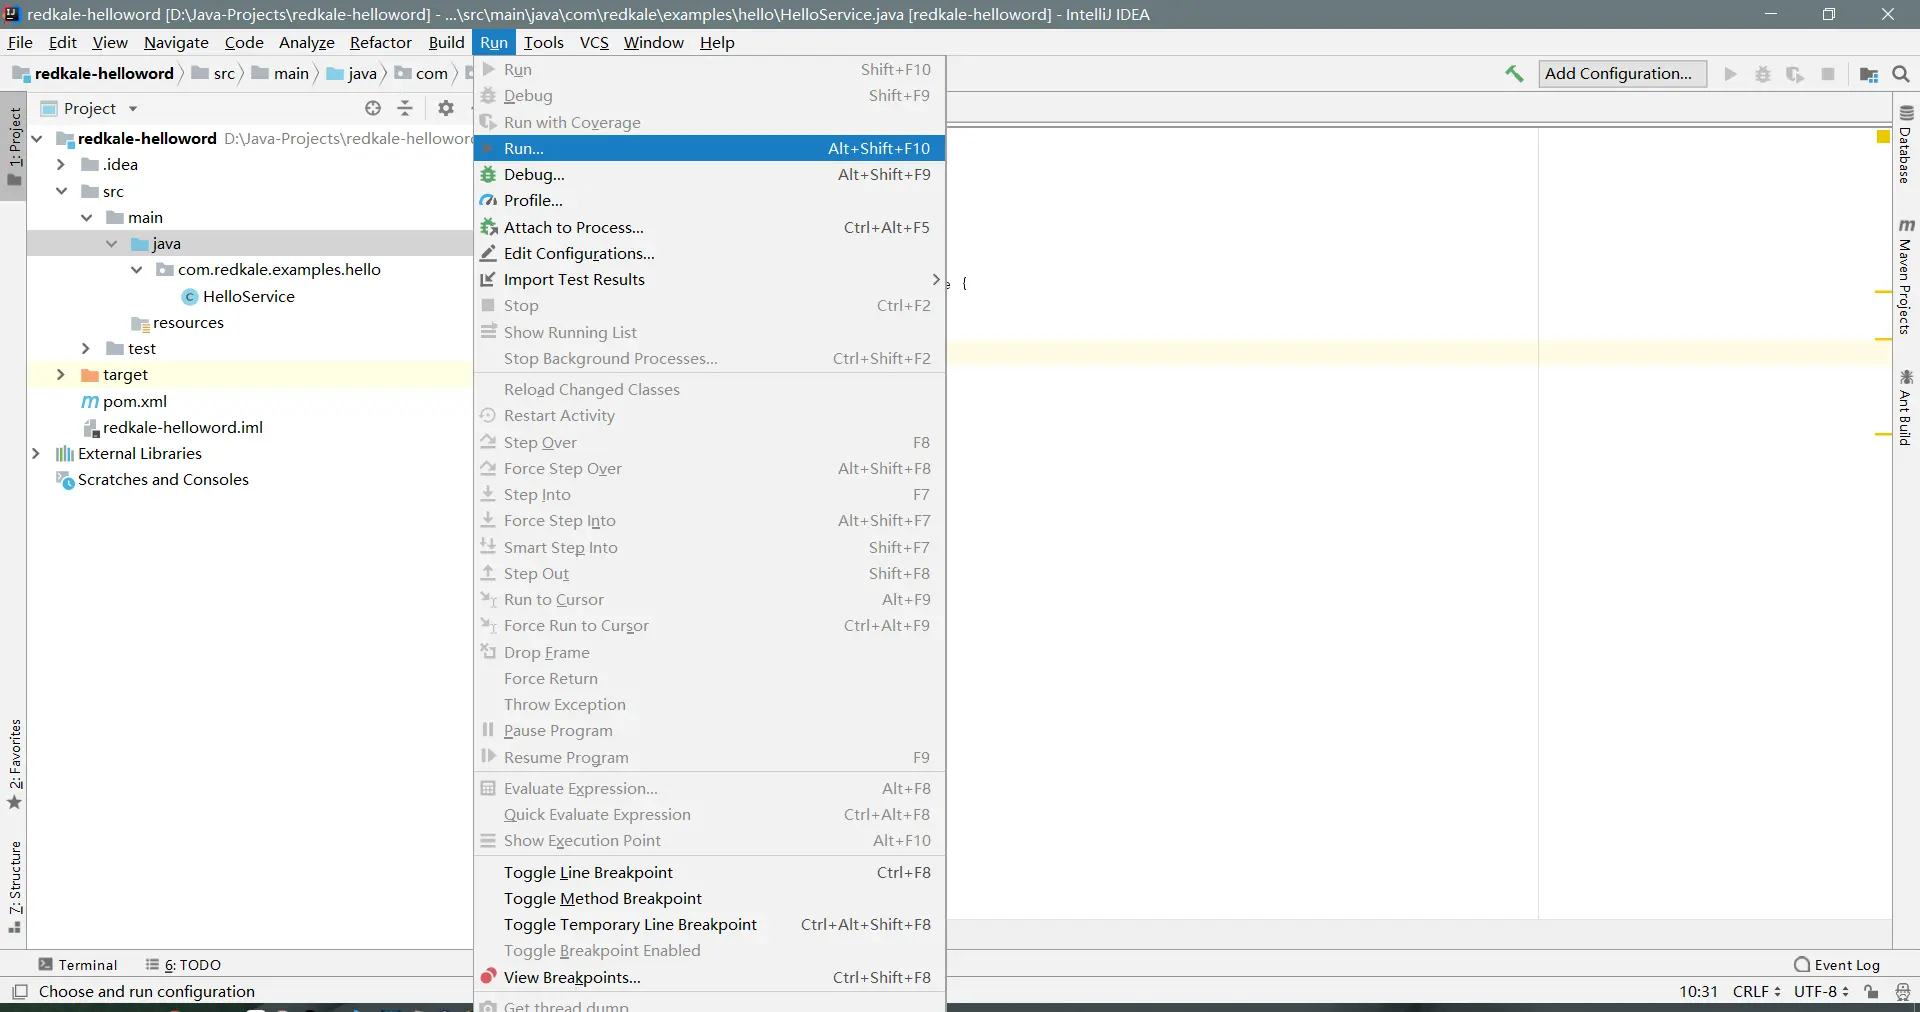Click the Build Project hammer icon
Screen dimensions: 1920x1012
click(x=1514, y=74)
